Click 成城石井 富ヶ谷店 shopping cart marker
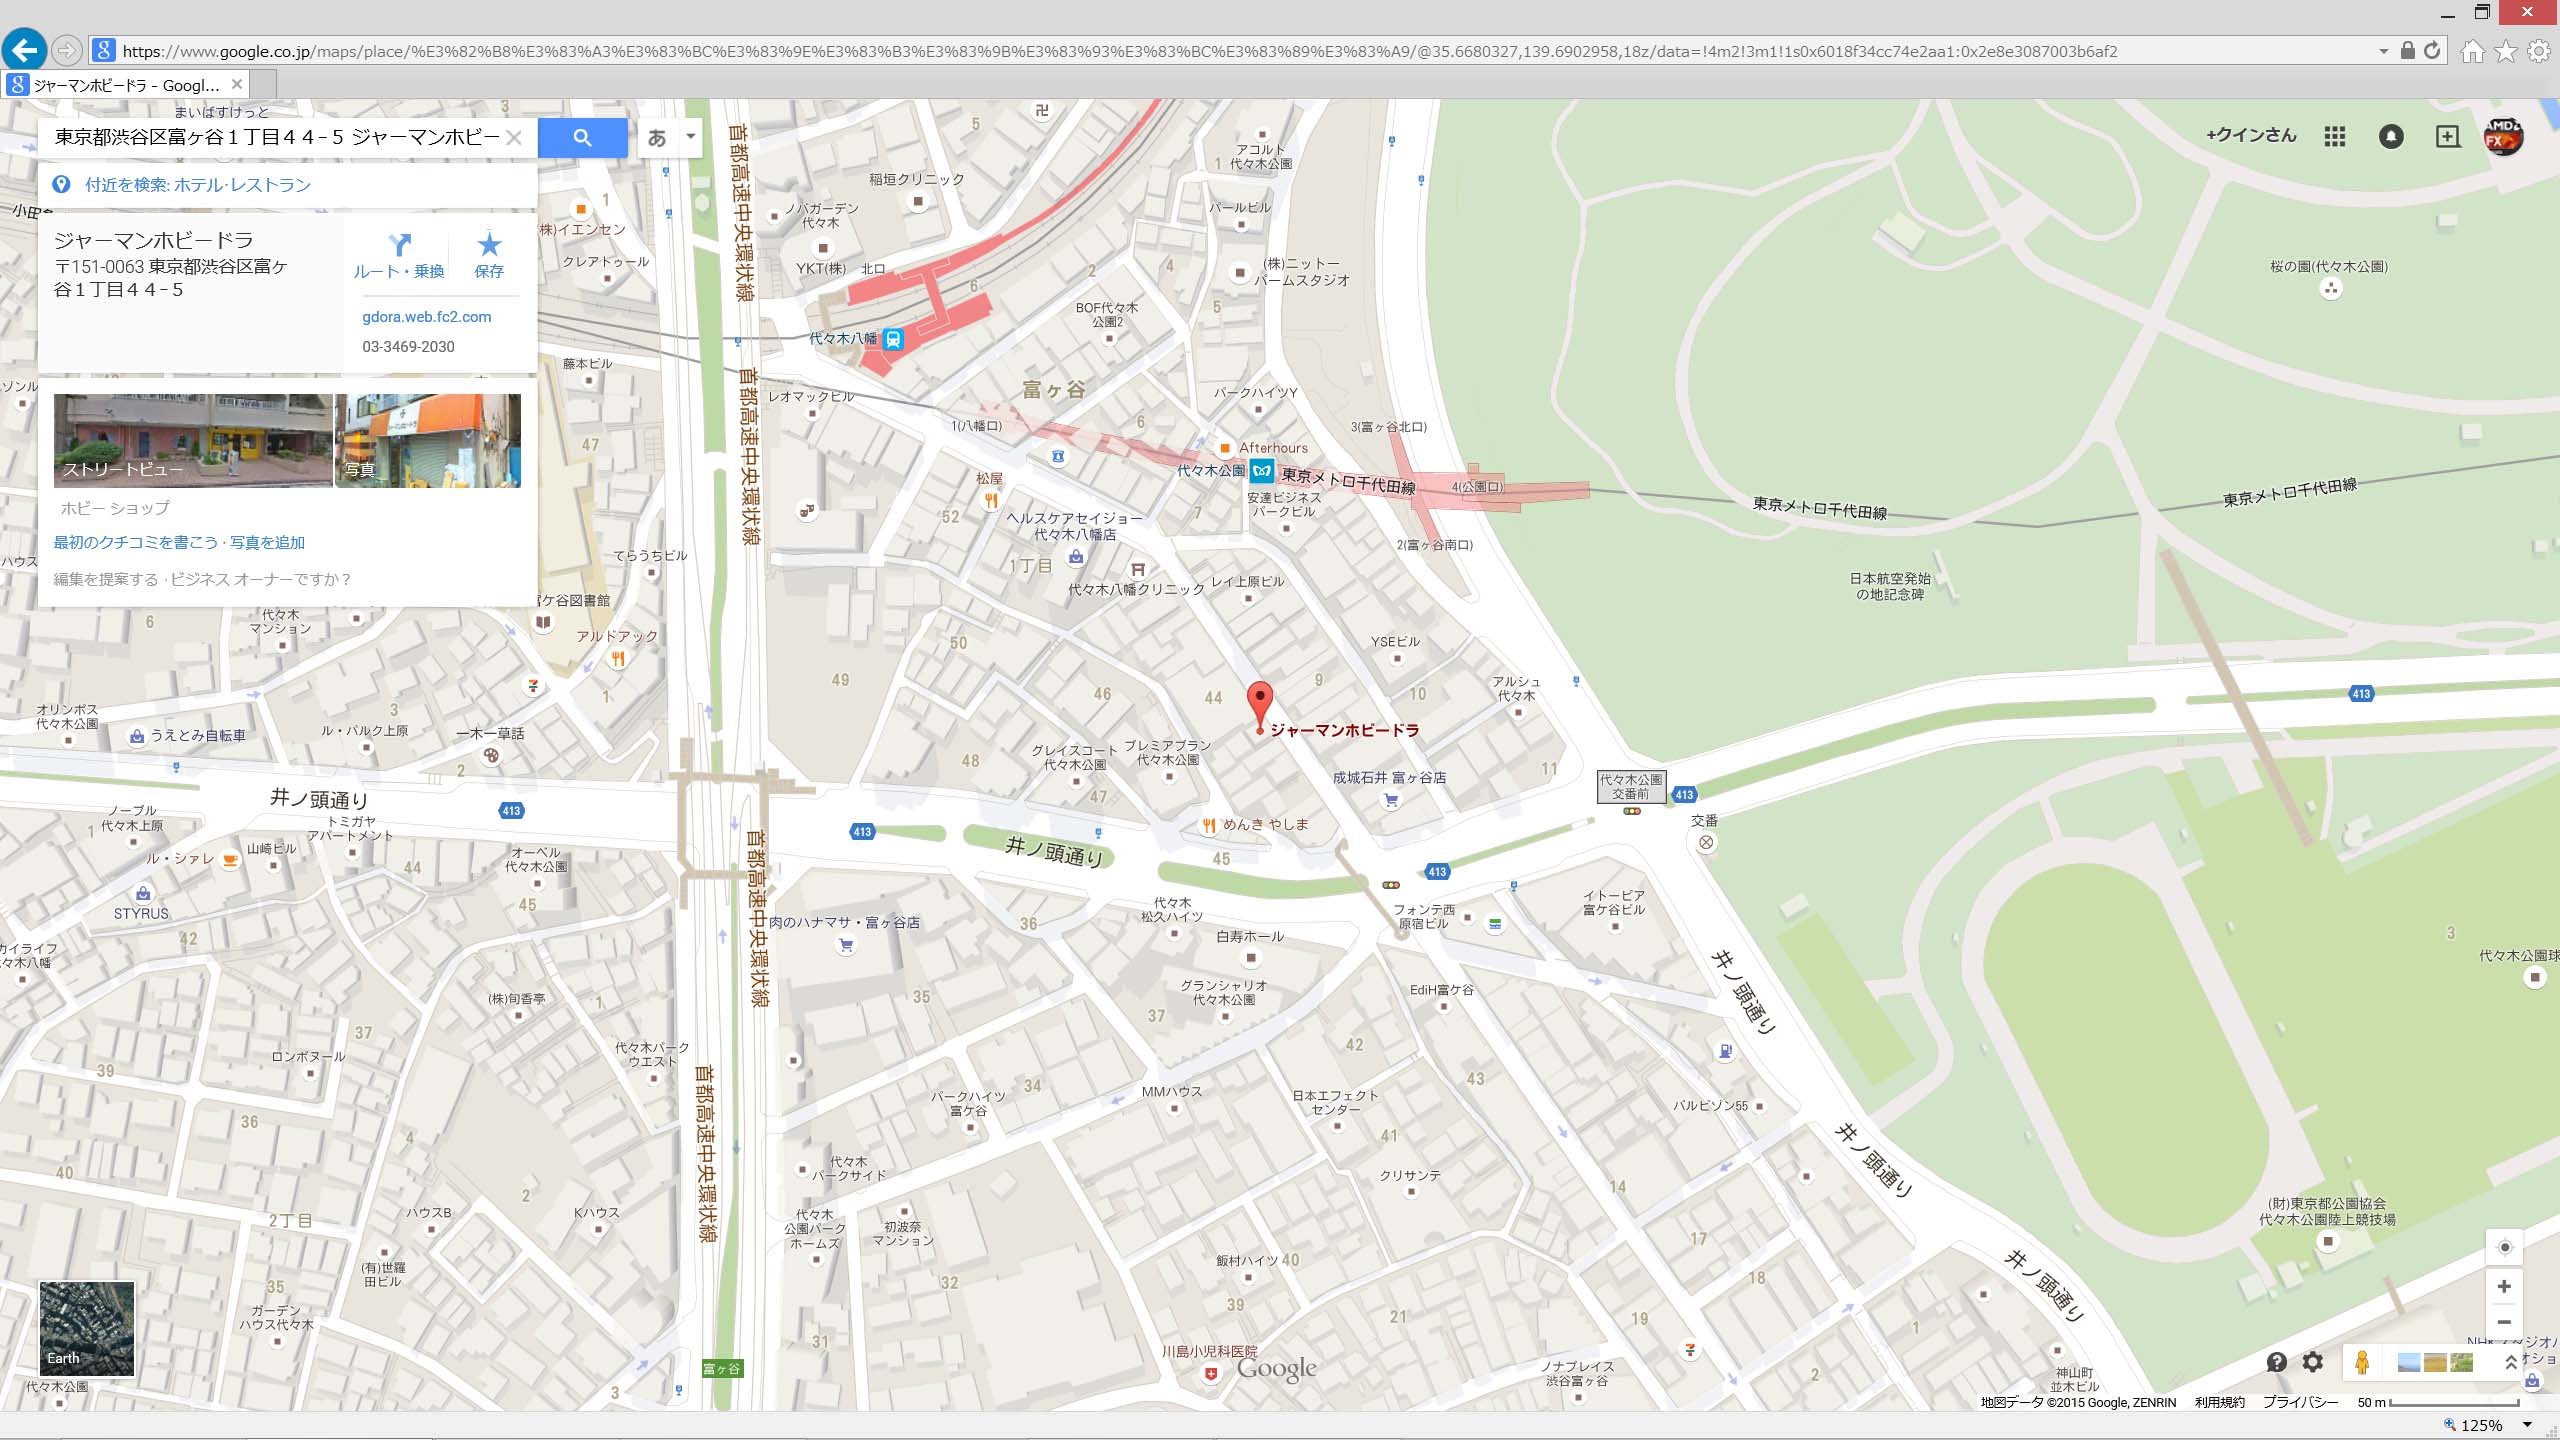Image resolution: width=2560 pixels, height=1440 pixels. 1390,800
